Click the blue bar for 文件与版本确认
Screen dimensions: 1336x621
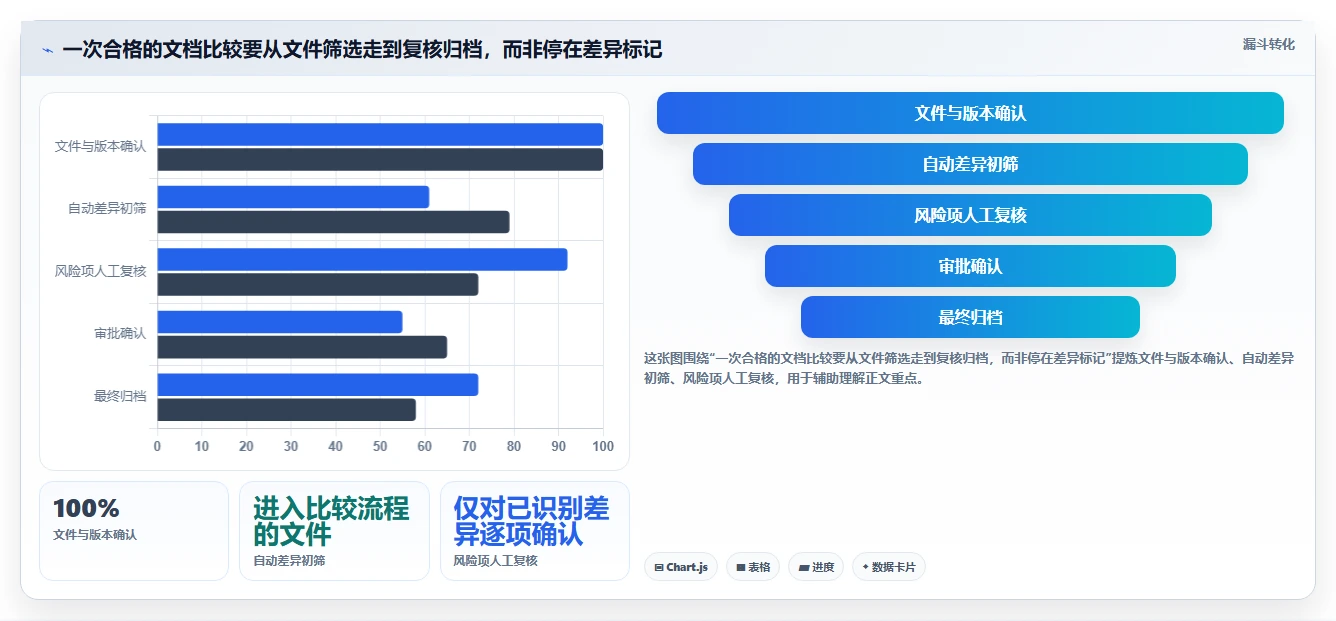point(380,134)
